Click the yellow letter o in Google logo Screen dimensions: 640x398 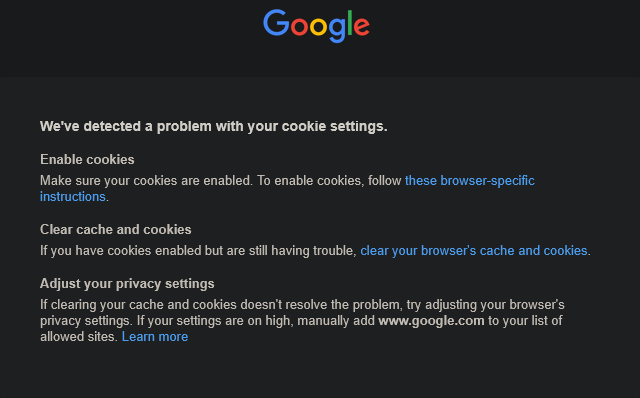click(318, 27)
